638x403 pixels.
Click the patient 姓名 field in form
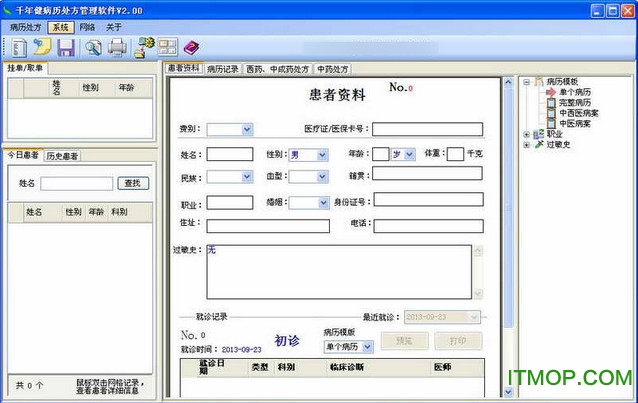click(230, 154)
